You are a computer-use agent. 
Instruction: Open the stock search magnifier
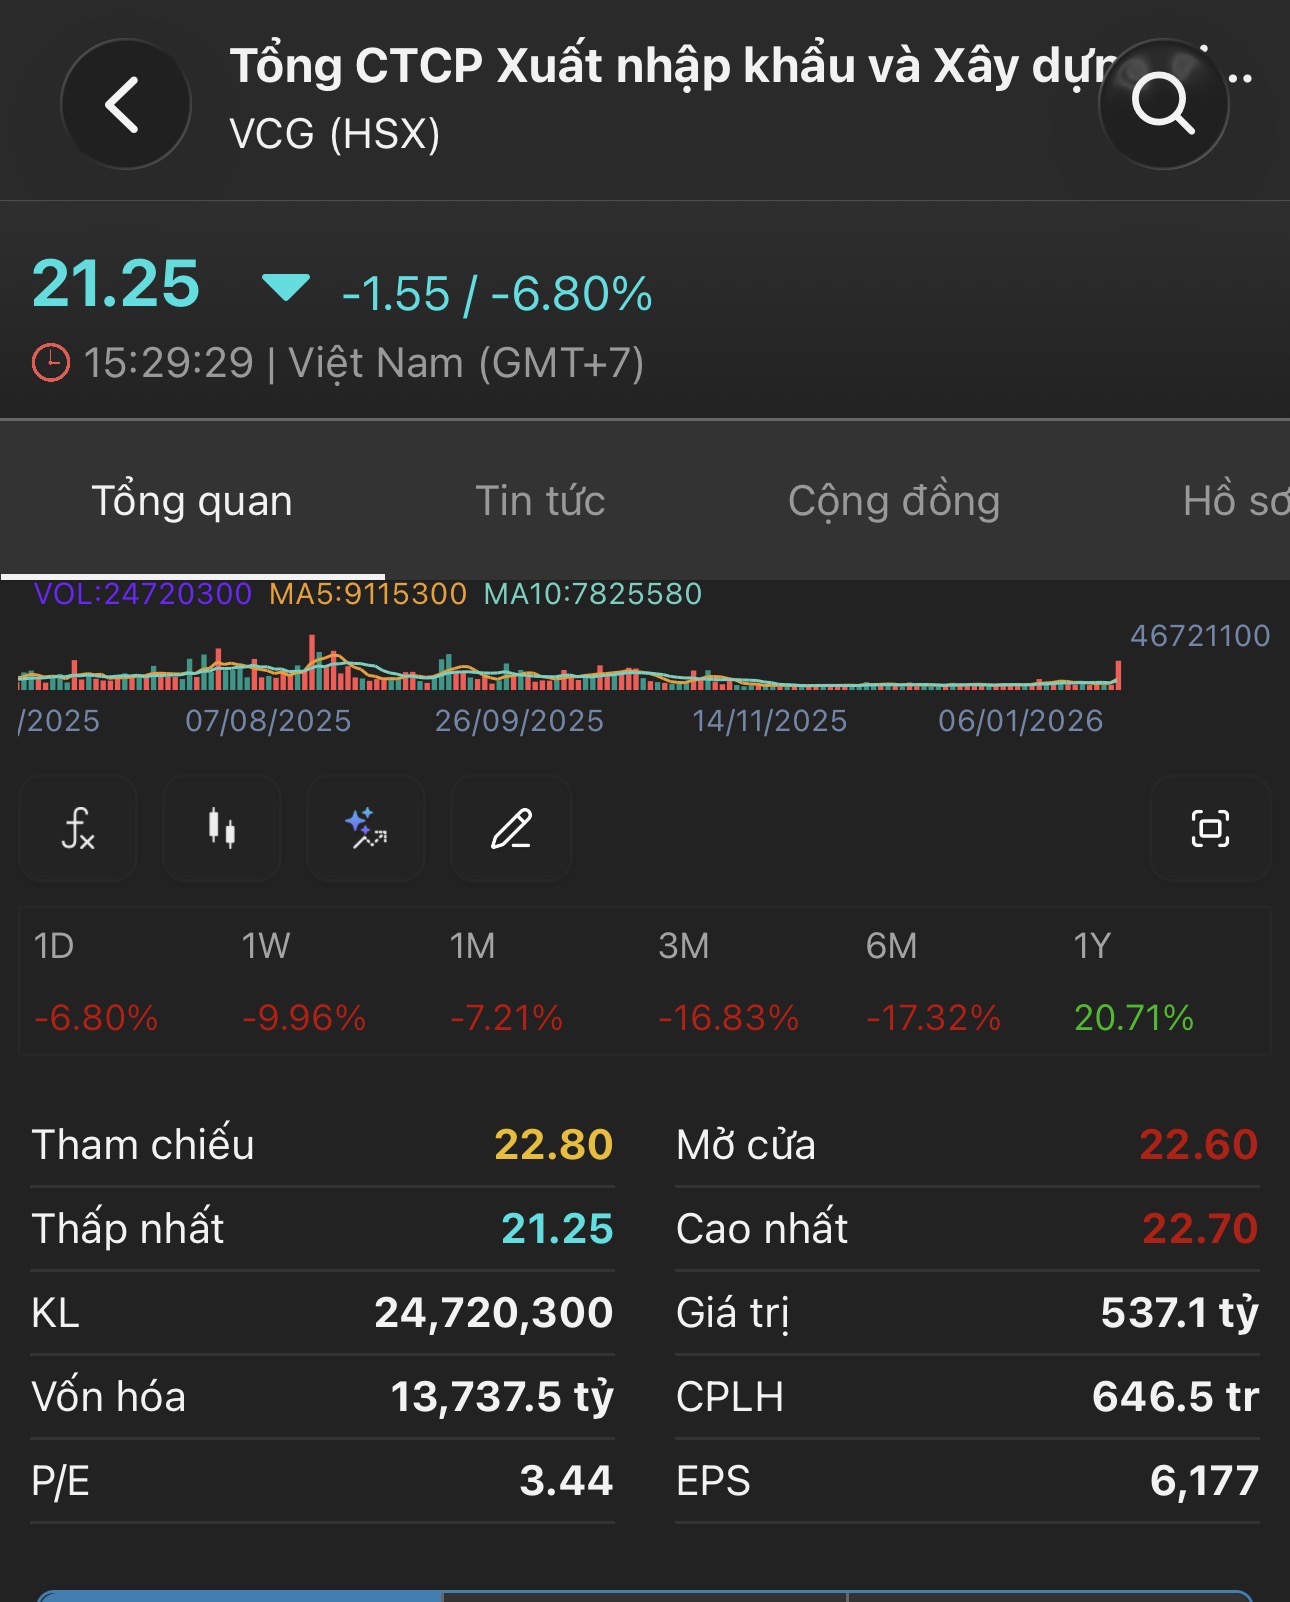[1163, 104]
